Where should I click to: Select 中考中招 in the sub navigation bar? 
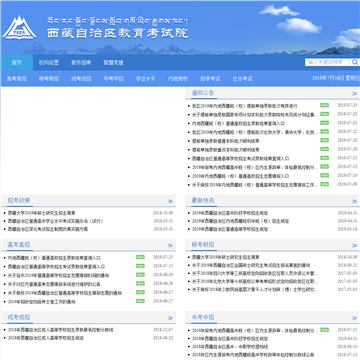pyautogui.click(x=113, y=79)
